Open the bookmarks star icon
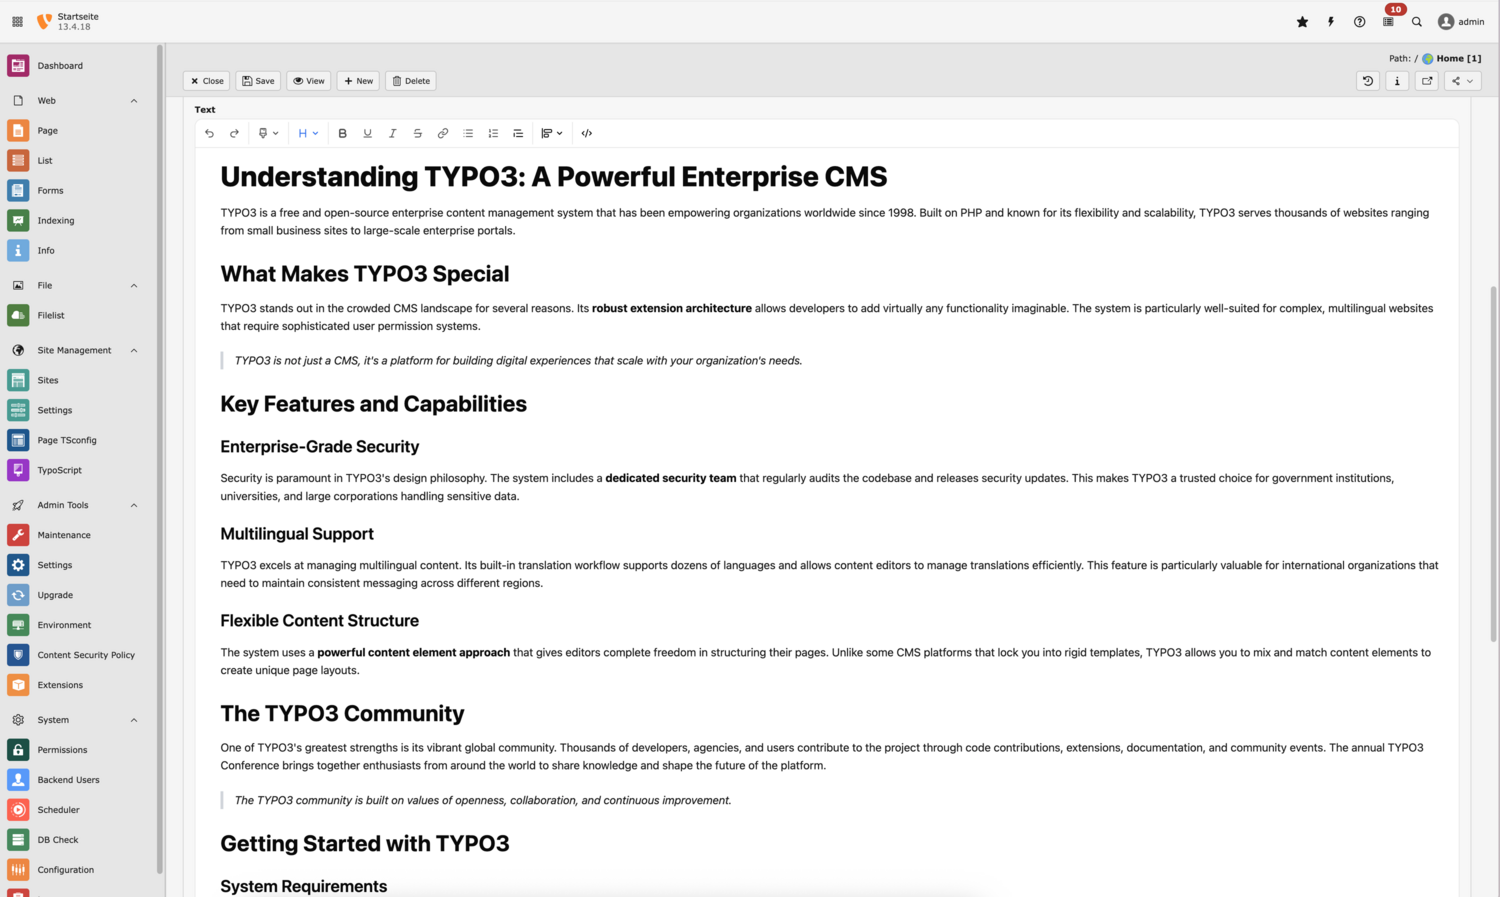 point(1302,22)
